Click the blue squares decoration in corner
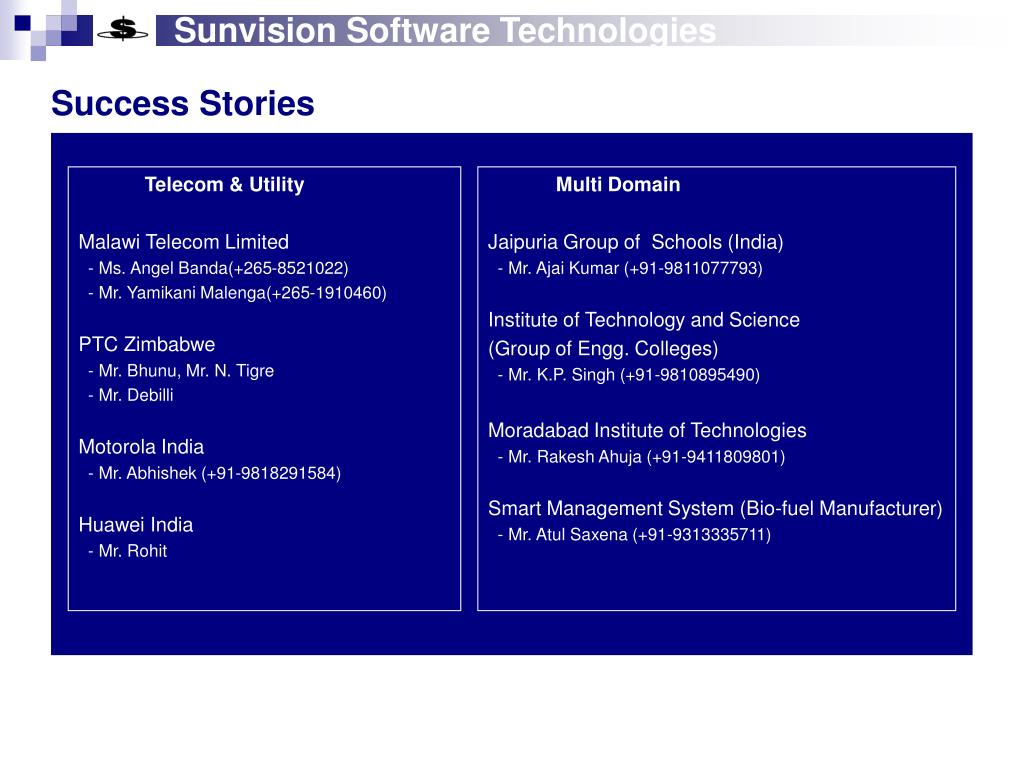 click(46, 30)
